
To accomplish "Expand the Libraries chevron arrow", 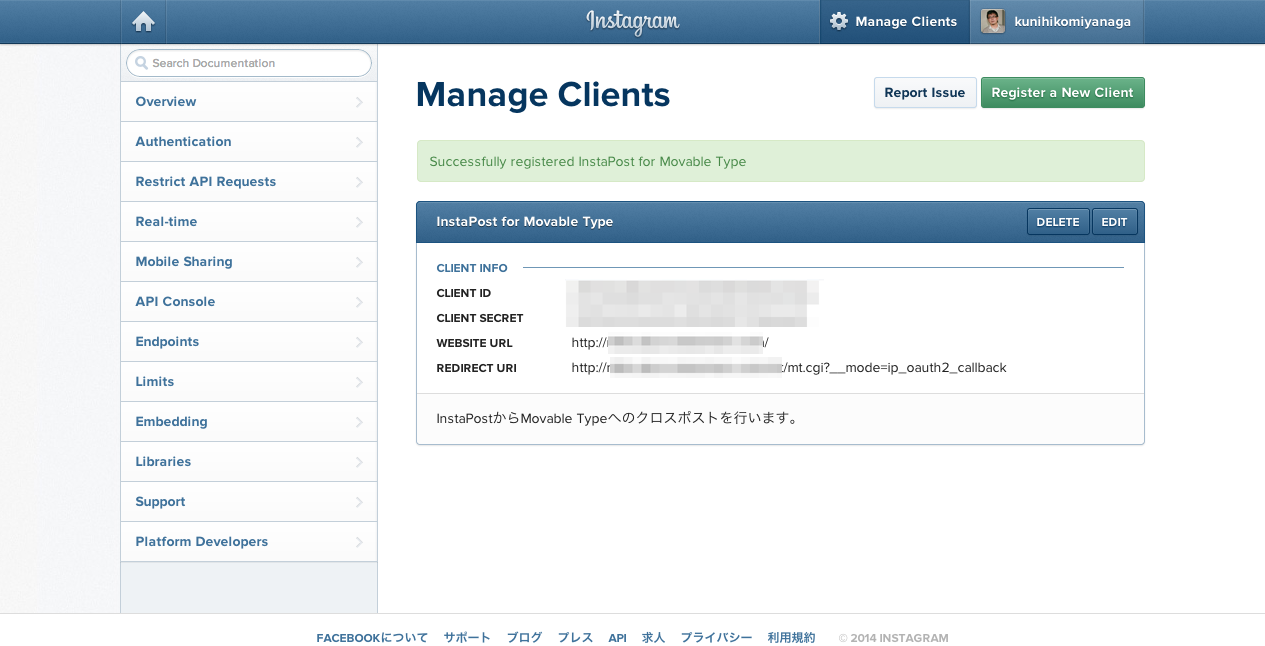I will pos(359,462).
